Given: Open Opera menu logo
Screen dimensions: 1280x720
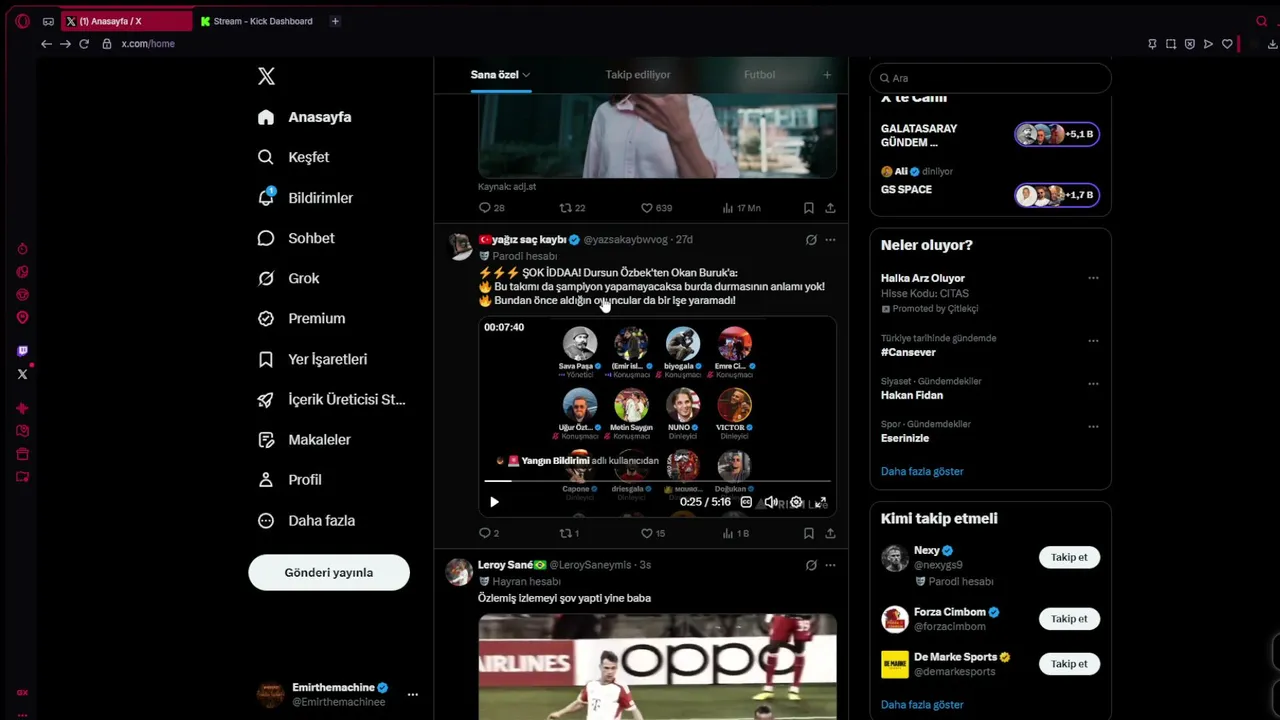Looking at the screenshot, I should click(x=22, y=21).
